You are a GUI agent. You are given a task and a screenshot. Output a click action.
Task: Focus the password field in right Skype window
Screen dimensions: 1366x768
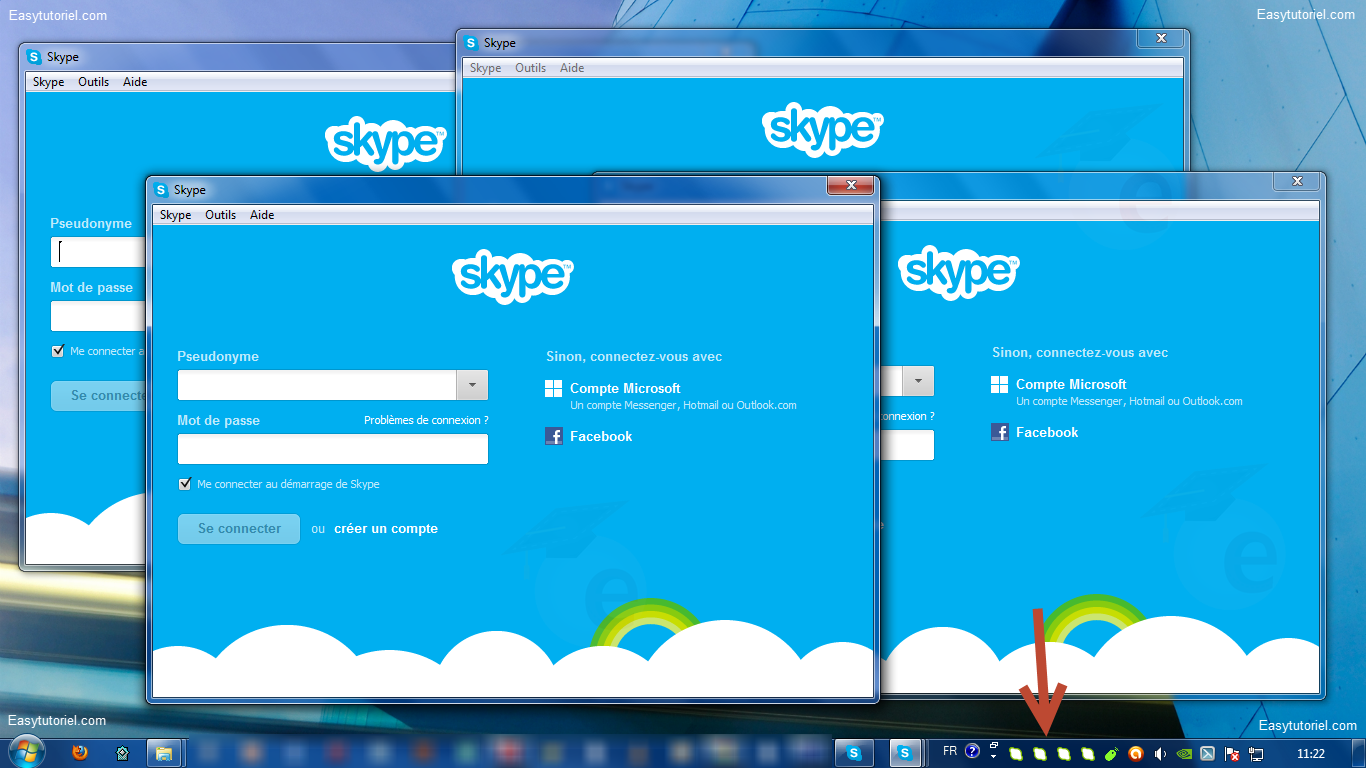pyautogui.click(x=907, y=445)
